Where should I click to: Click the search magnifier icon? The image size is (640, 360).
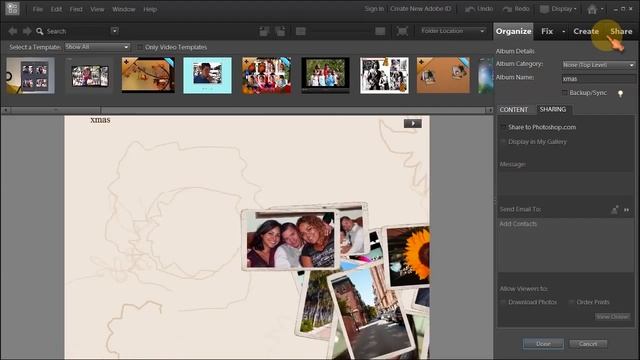pos(40,31)
